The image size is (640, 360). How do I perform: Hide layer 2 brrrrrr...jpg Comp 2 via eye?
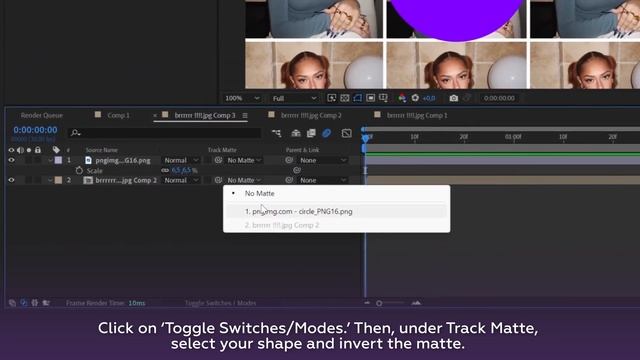coord(11,180)
